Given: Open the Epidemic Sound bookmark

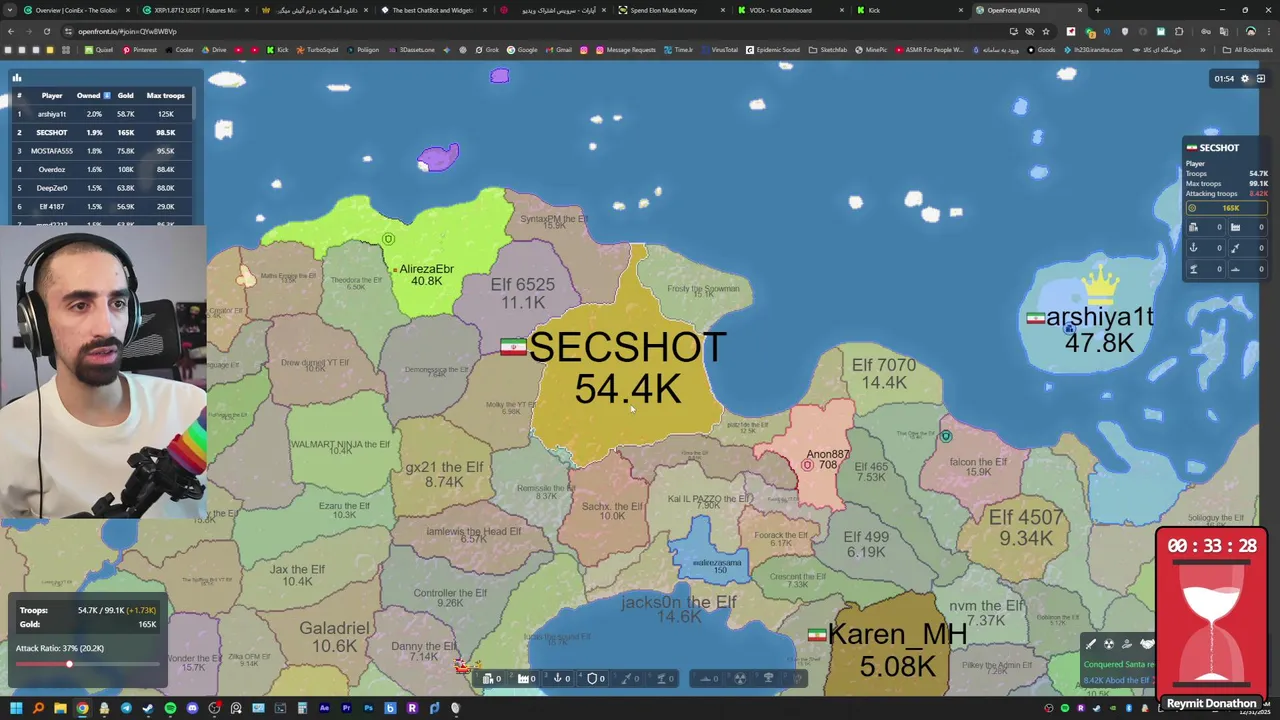Looking at the screenshot, I should (773, 50).
